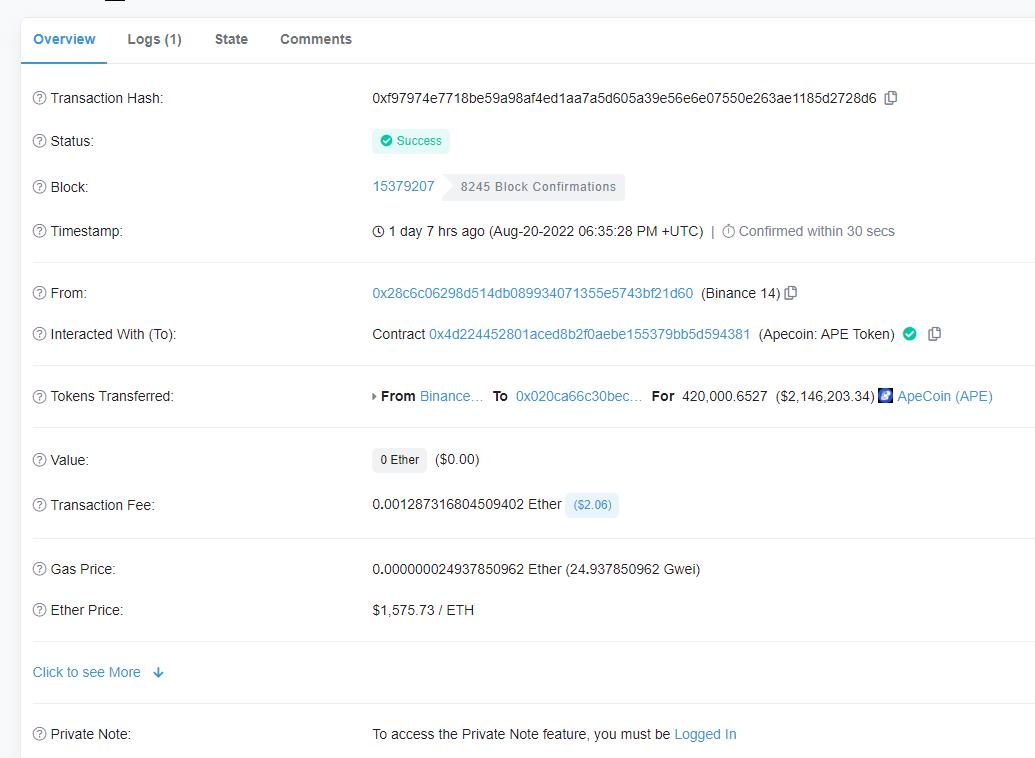Click the help icon beside Gas Price
This screenshot has height=758, width=1035.
40,569
